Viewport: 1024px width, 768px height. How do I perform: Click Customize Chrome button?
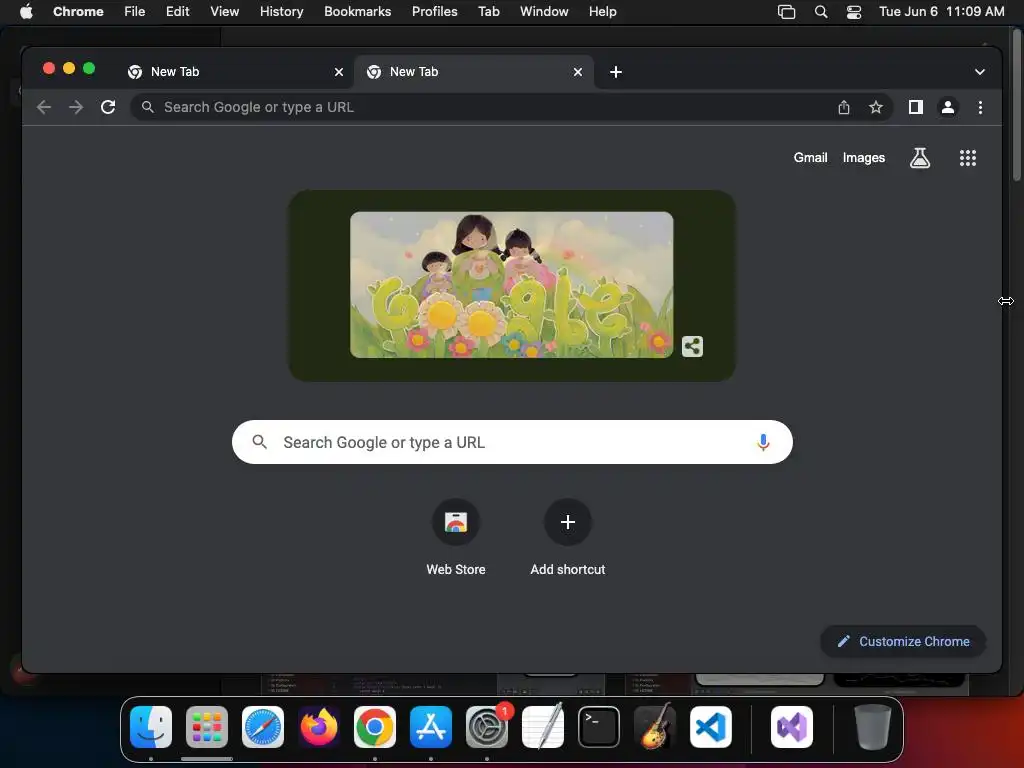pos(903,641)
